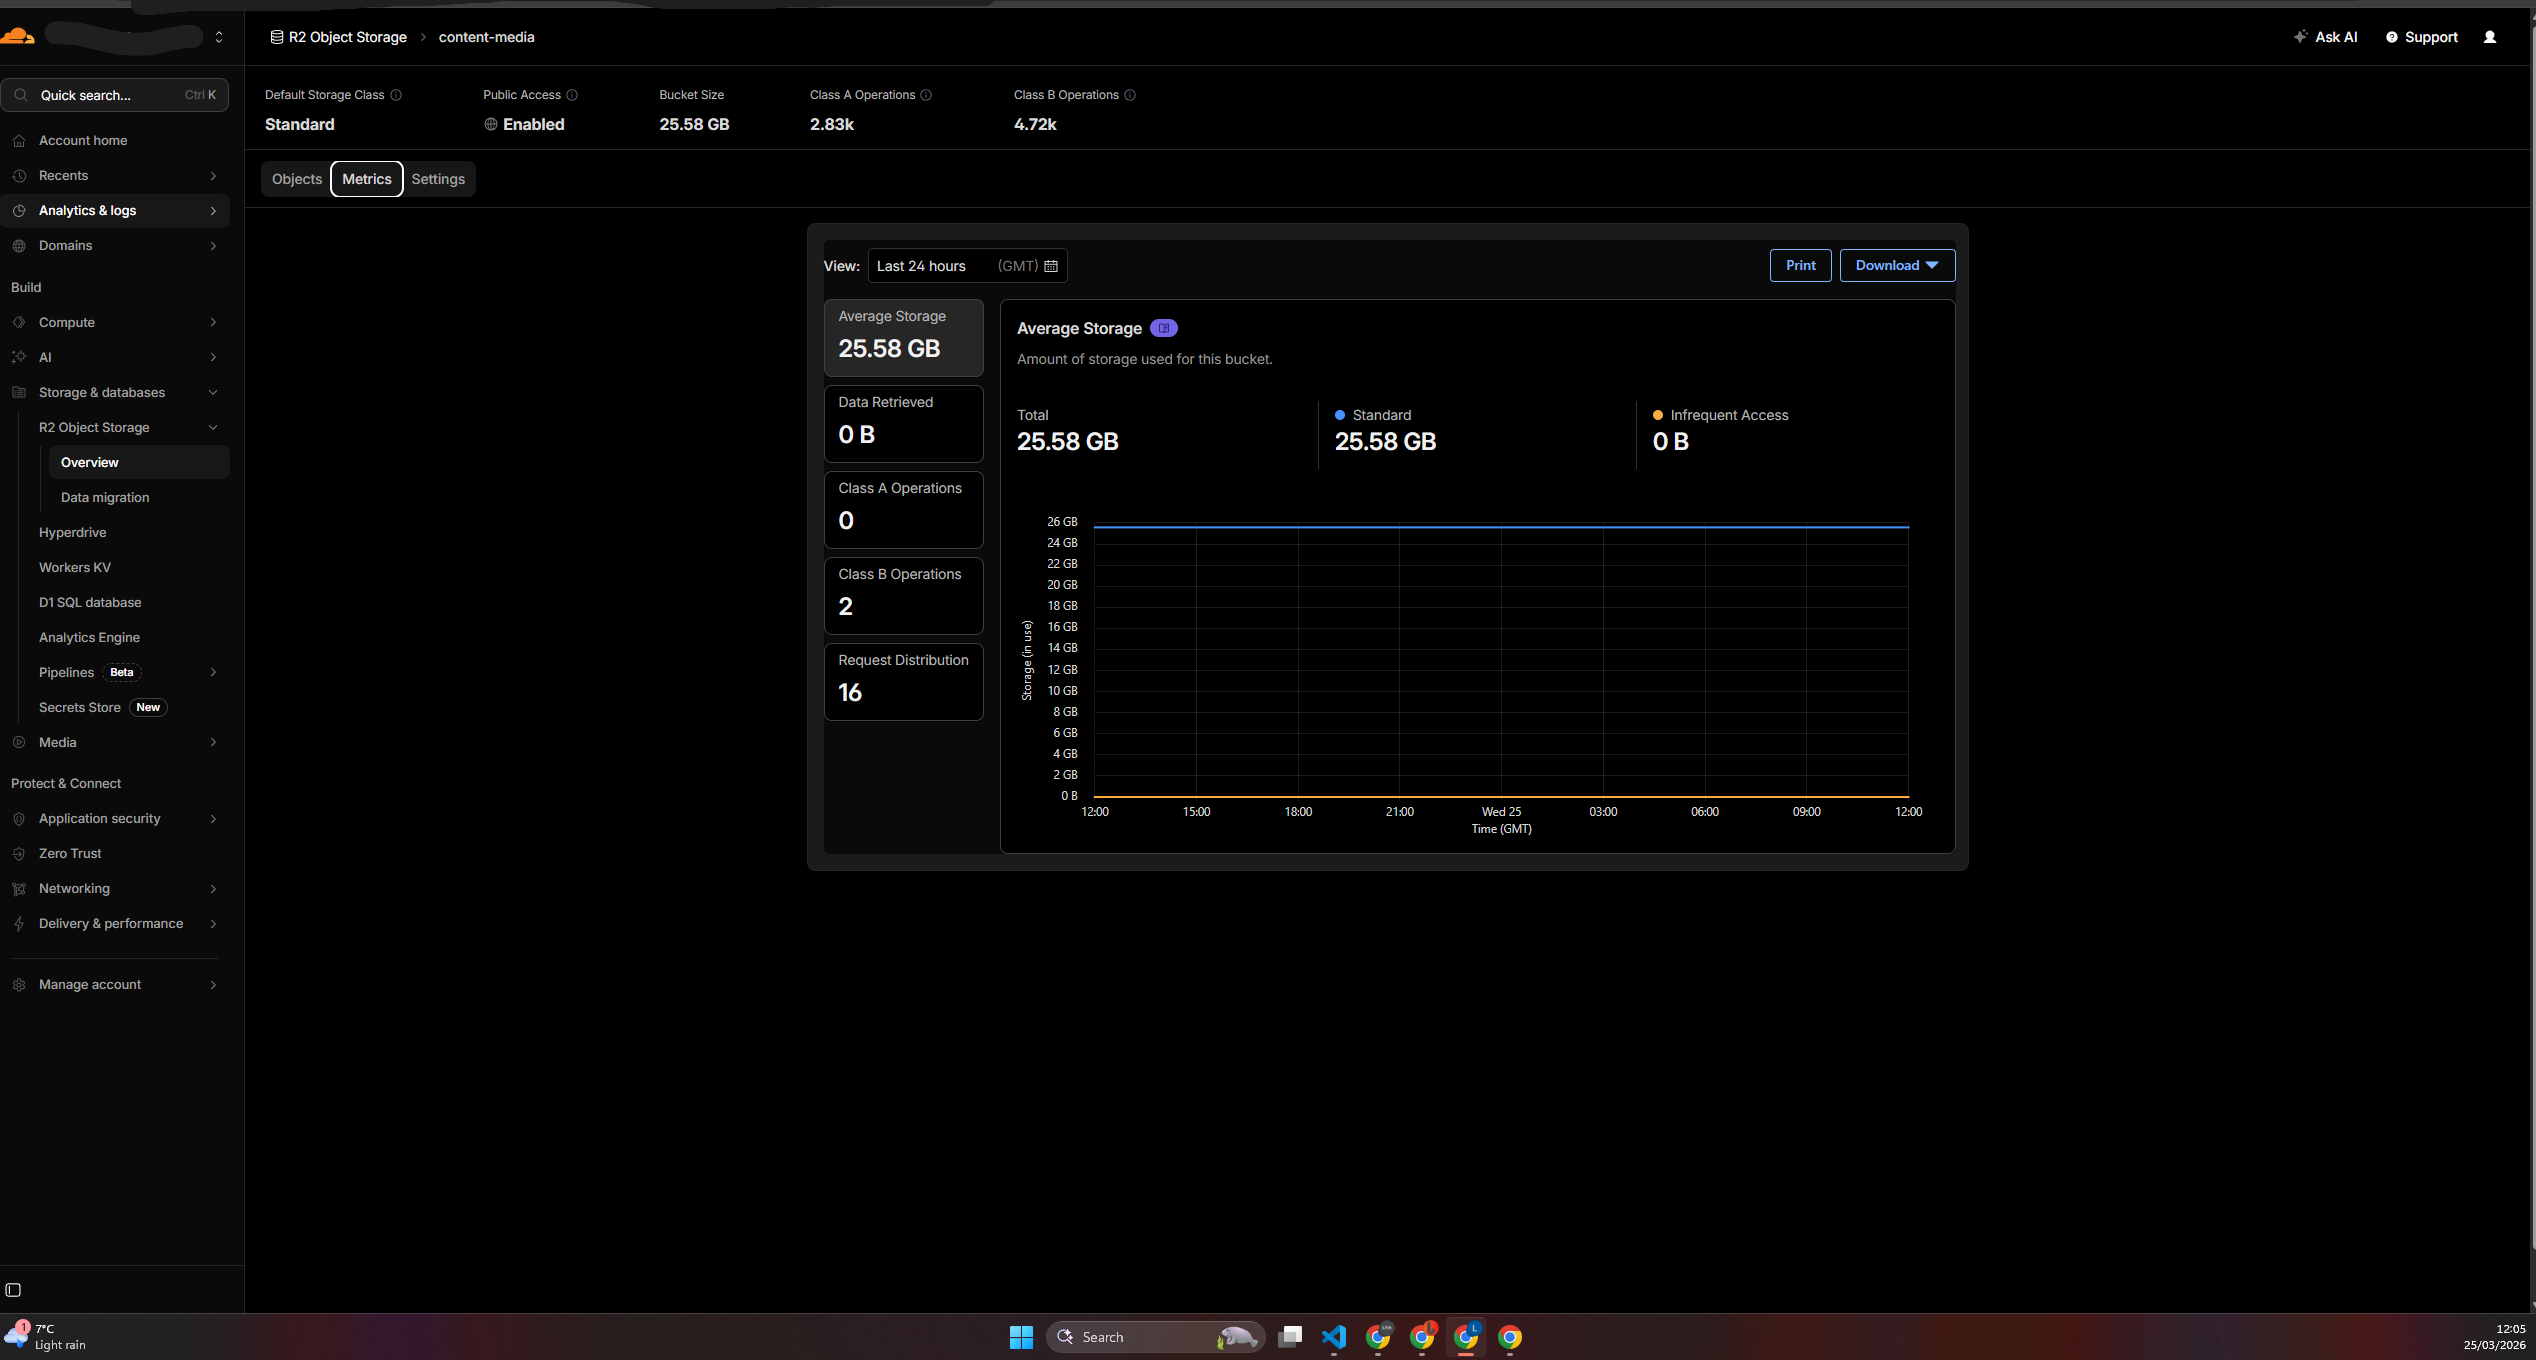Viewport: 2536px width, 1360px height.
Task: Launch Visual Studio Code from the taskbar
Action: (x=1333, y=1337)
